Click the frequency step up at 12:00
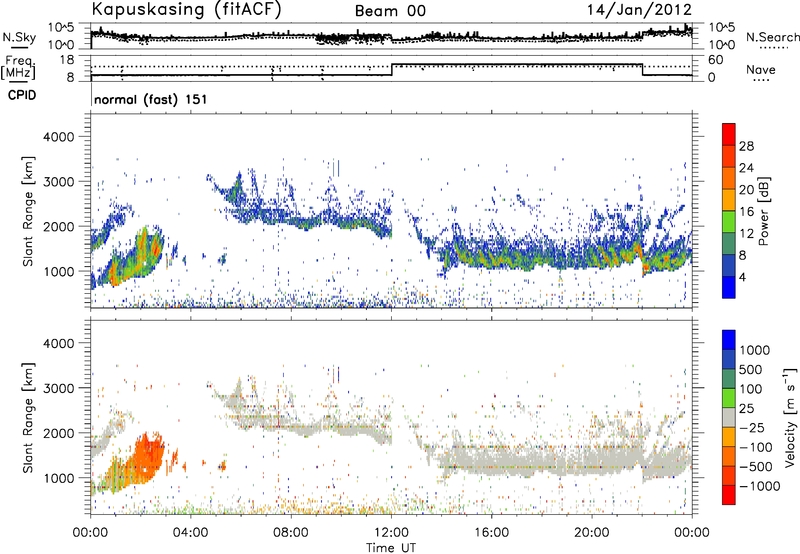The height and width of the screenshot is (554, 800). click(392, 70)
